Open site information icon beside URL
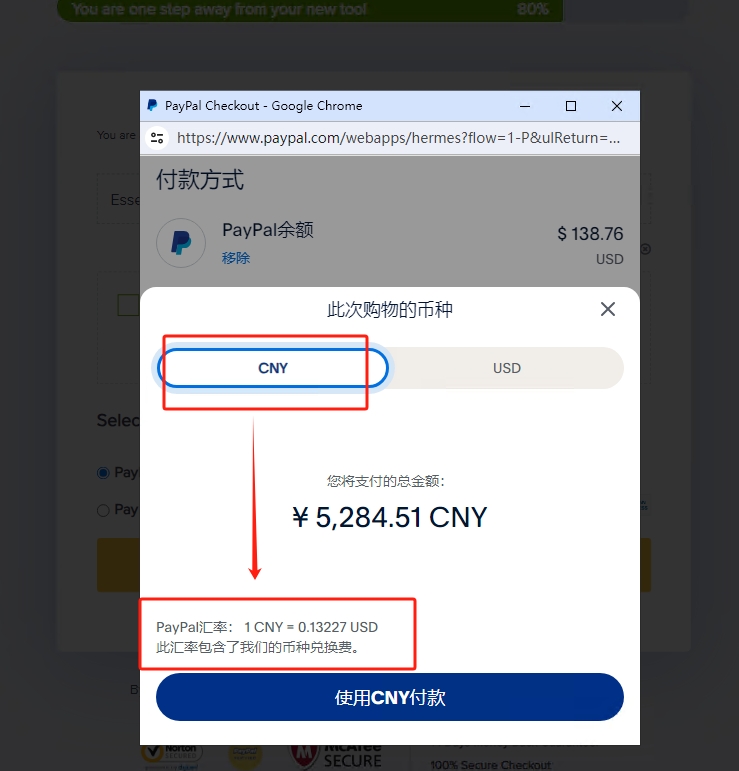The image size is (739, 771). point(157,138)
